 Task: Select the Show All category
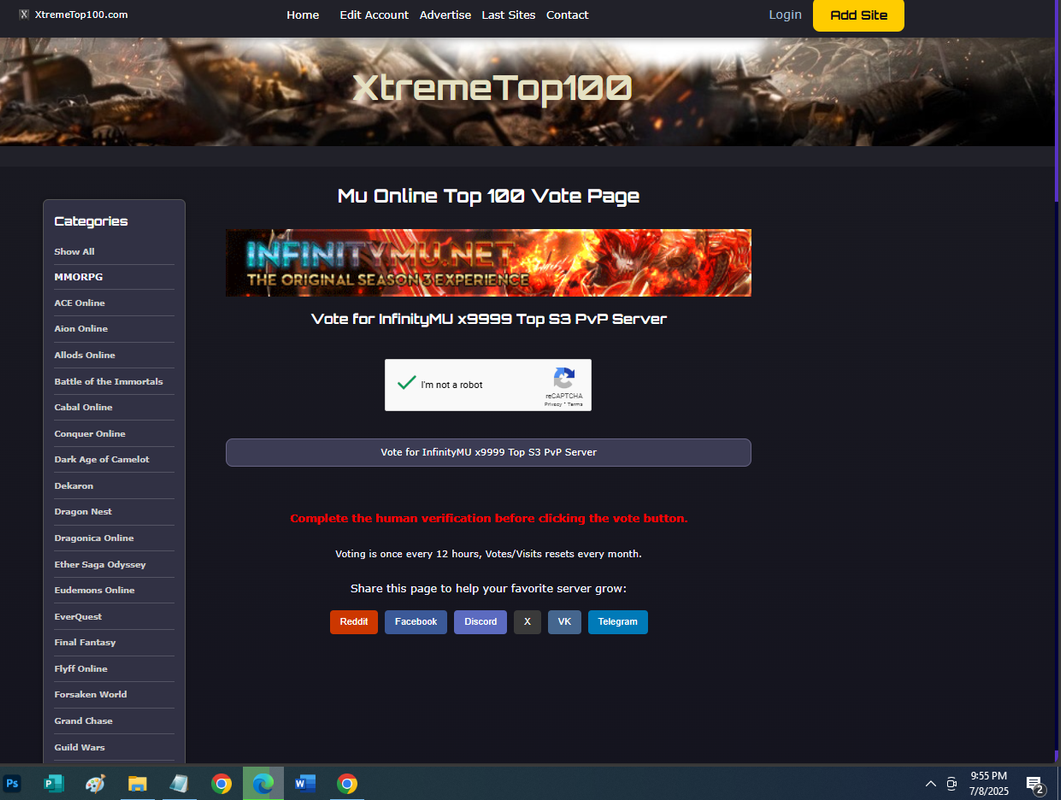point(74,252)
